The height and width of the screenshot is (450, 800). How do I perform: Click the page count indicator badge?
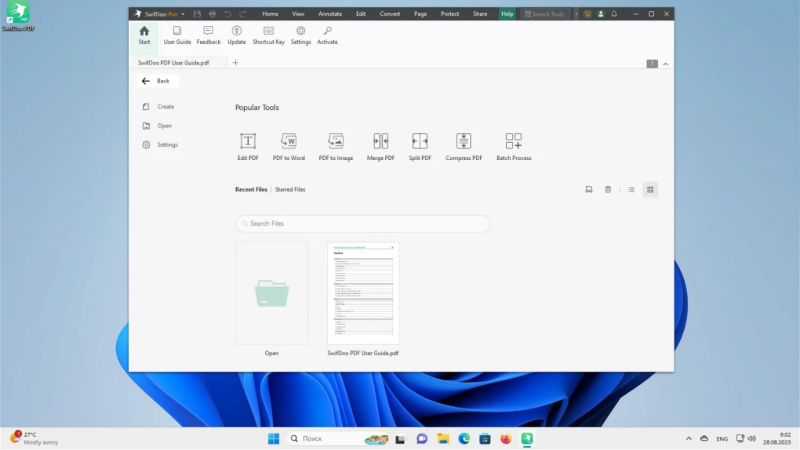click(x=652, y=64)
